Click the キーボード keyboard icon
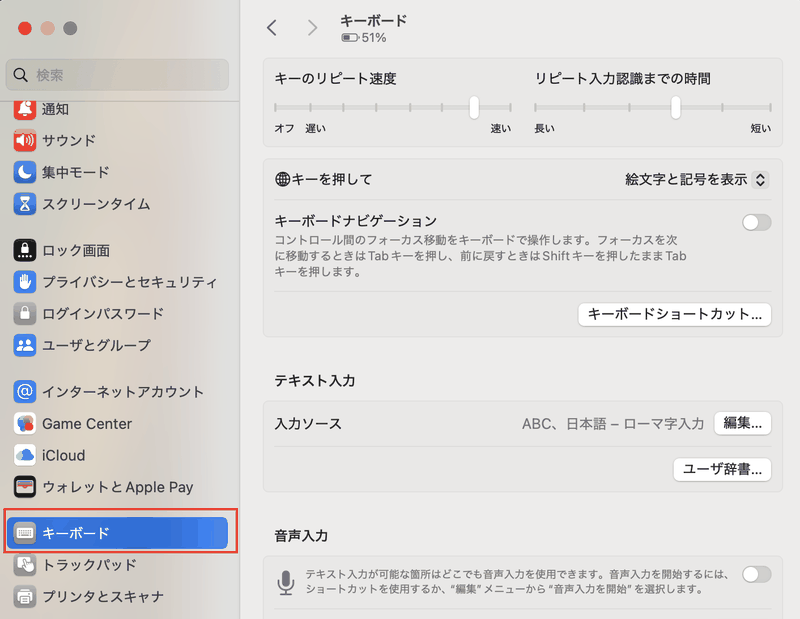The width and height of the screenshot is (800, 619). click(24, 533)
